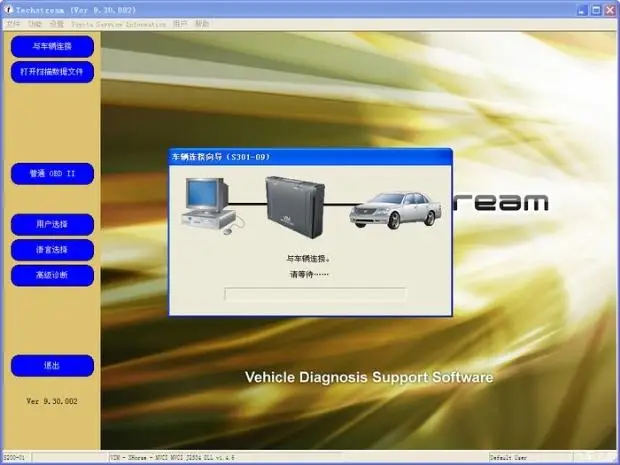Screen dimensions: 620x465
Task: Click the silver car image in wizard
Action: click(x=395, y=210)
